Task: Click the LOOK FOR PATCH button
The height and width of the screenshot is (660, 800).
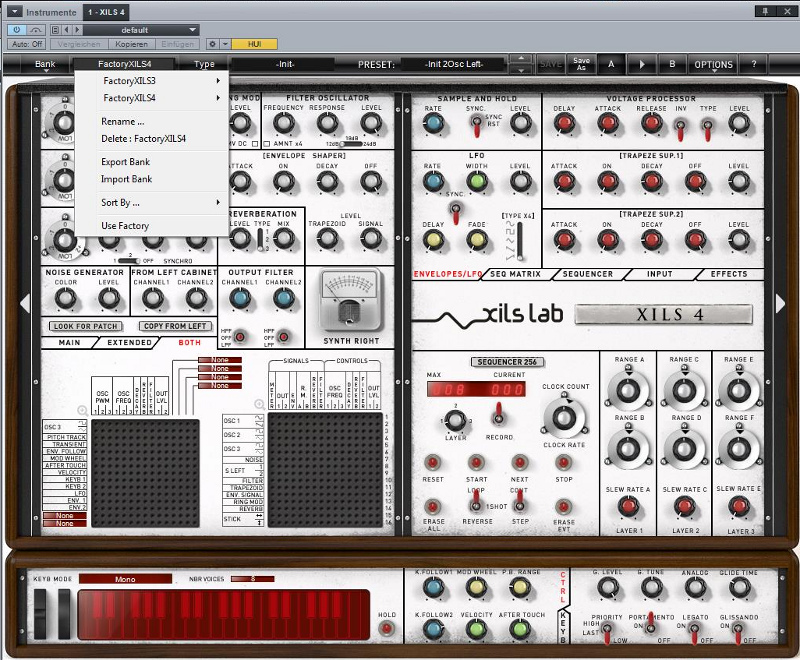Action: (86, 326)
